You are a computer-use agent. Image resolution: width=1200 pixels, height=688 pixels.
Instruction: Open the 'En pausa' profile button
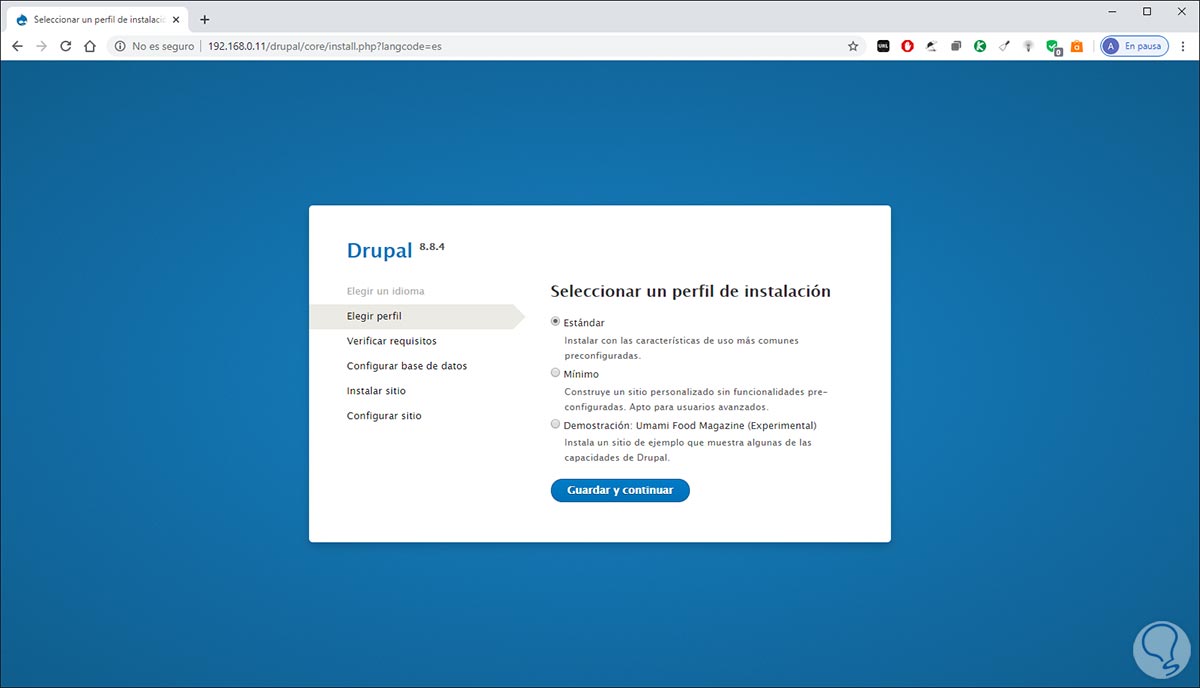point(1134,46)
